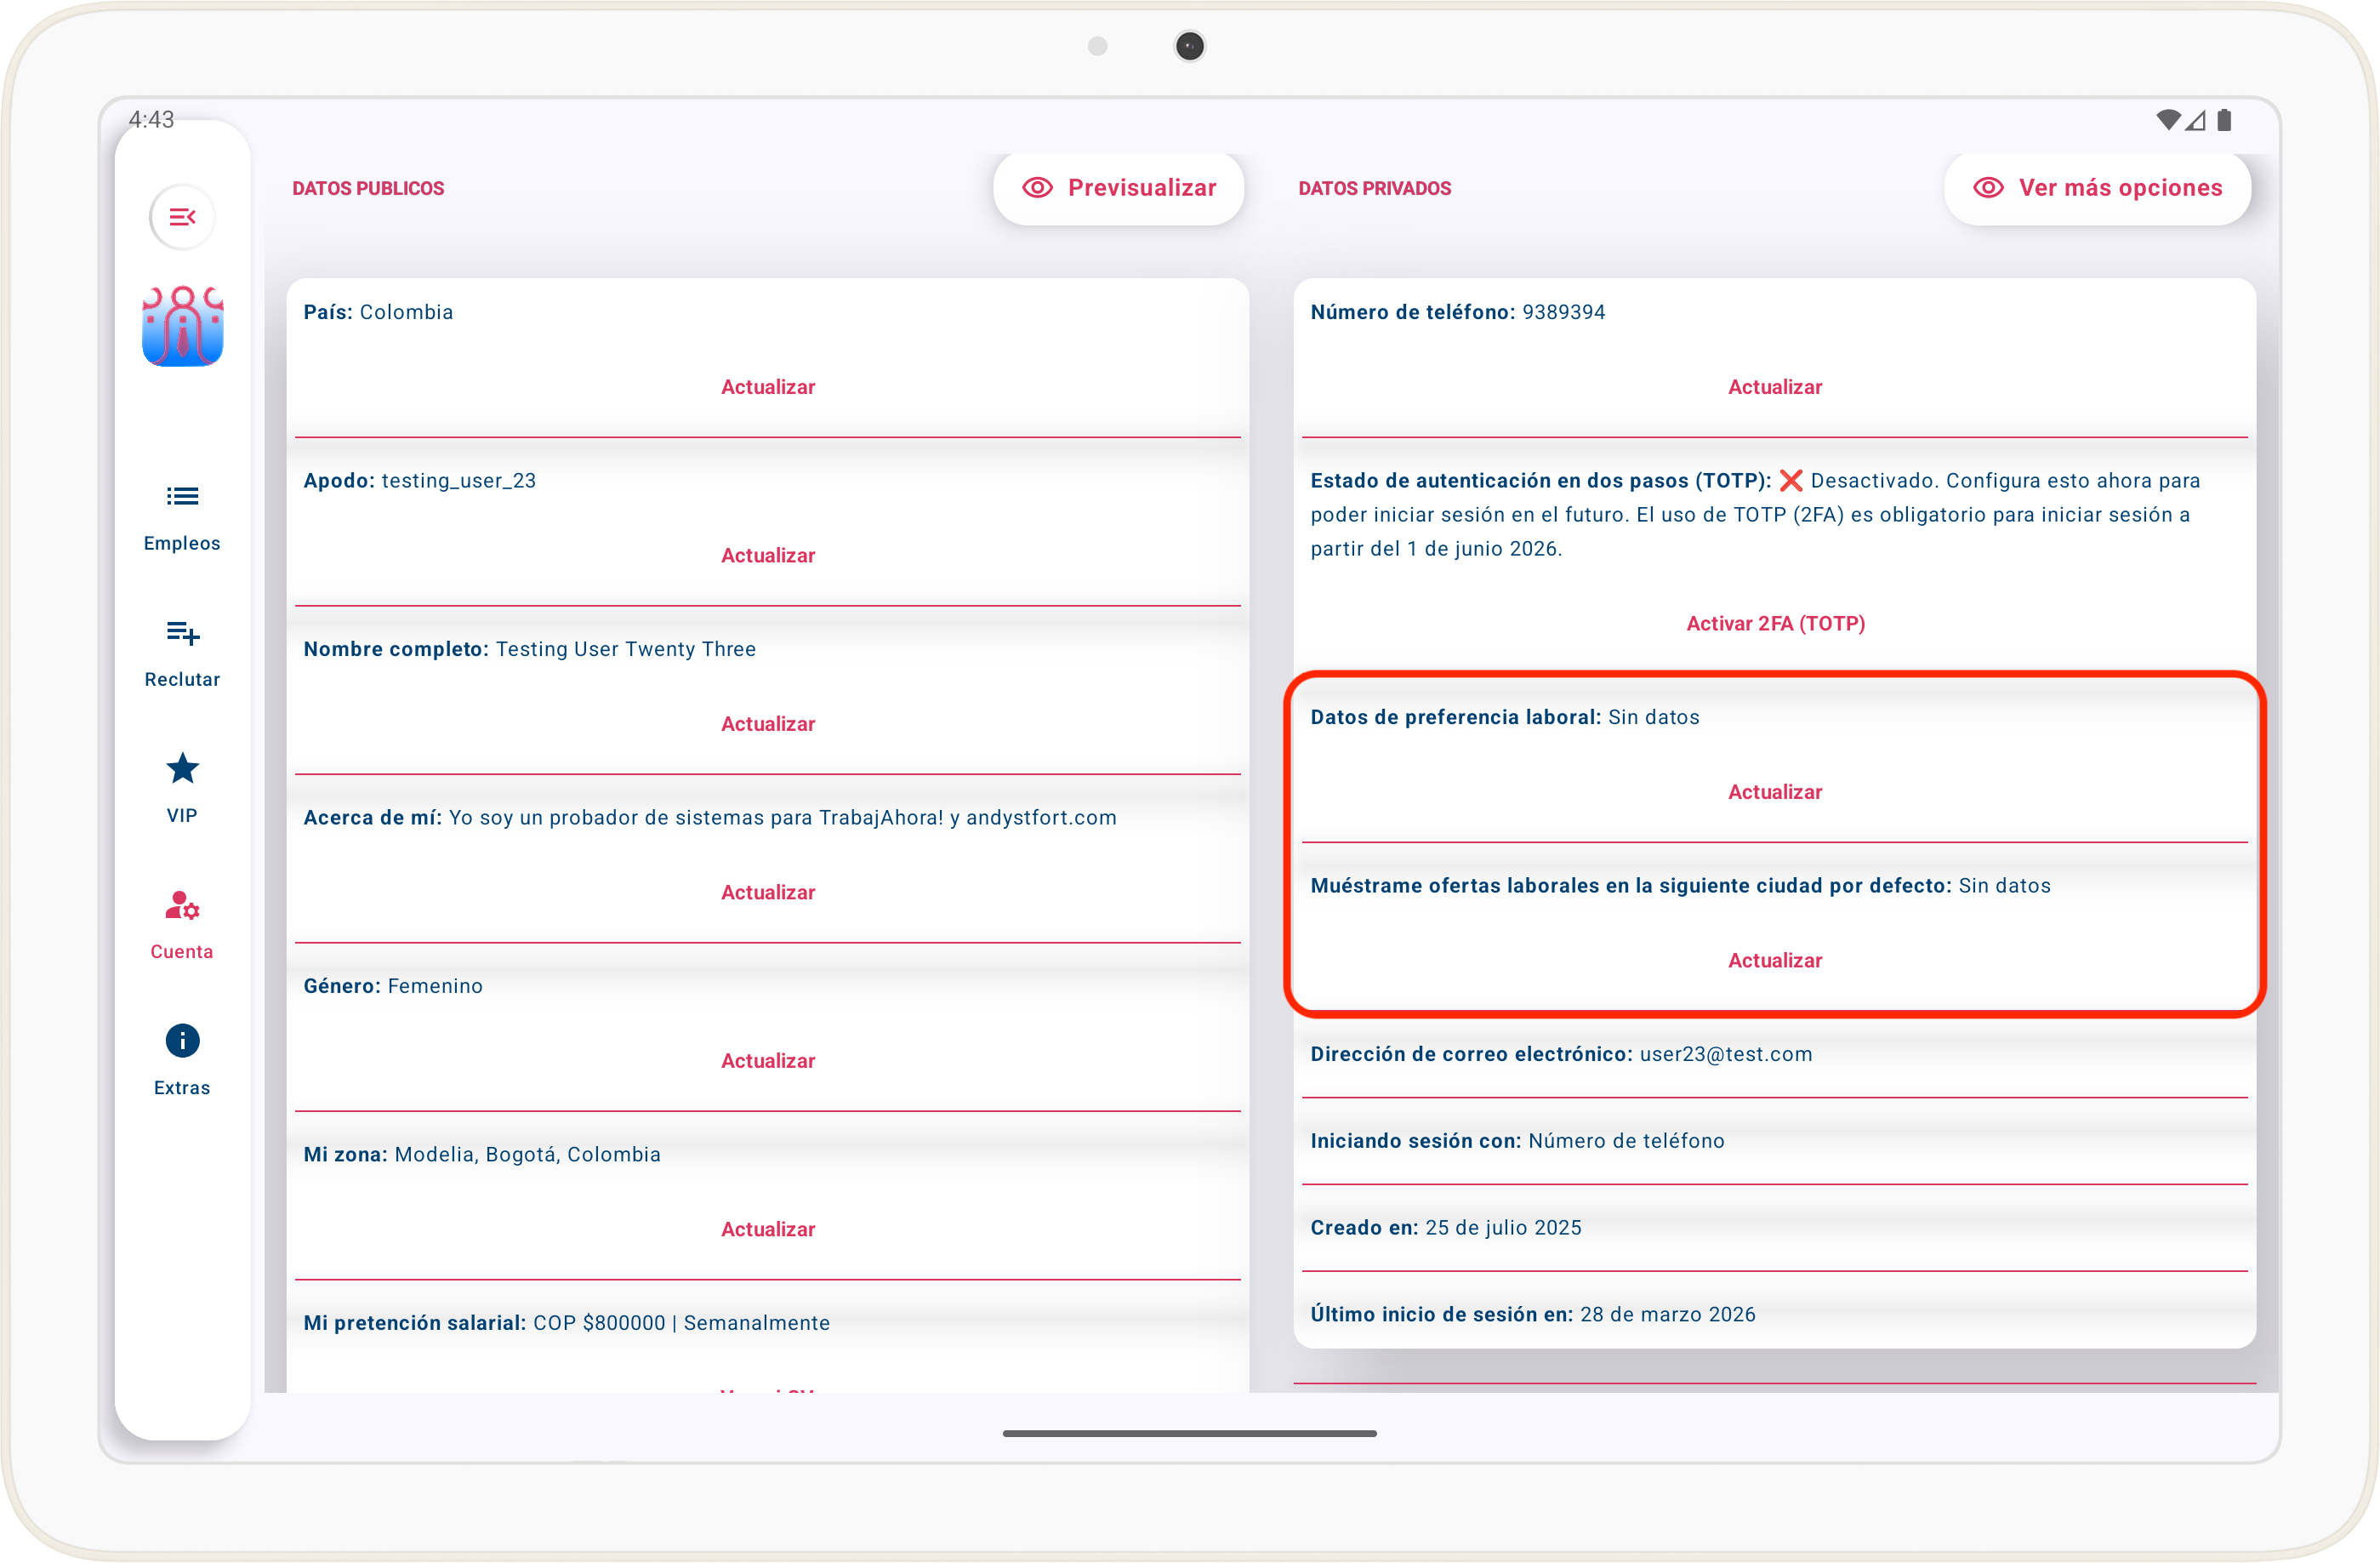The image size is (2380, 1563).
Task: Open the Empleos list icon
Action: point(182,496)
